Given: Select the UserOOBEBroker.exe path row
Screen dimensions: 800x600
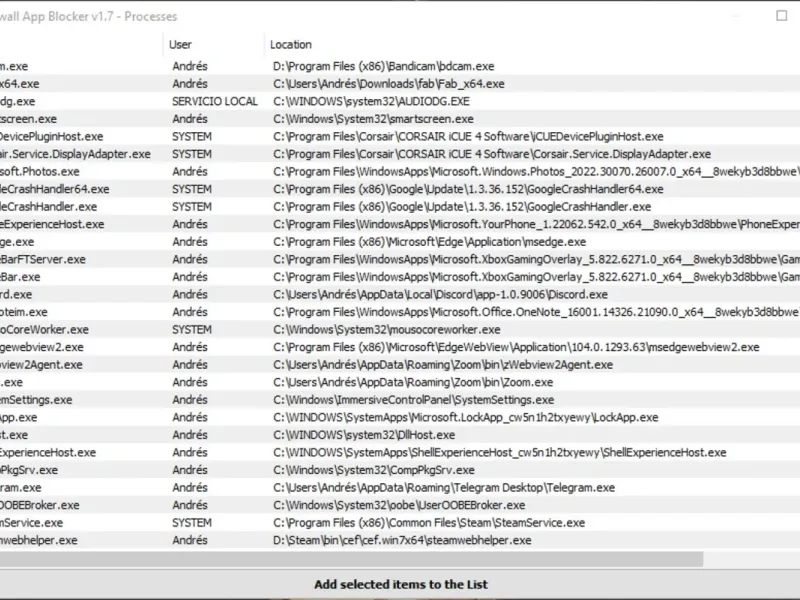Looking at the screenshot, I should click(x=399, y=505).
